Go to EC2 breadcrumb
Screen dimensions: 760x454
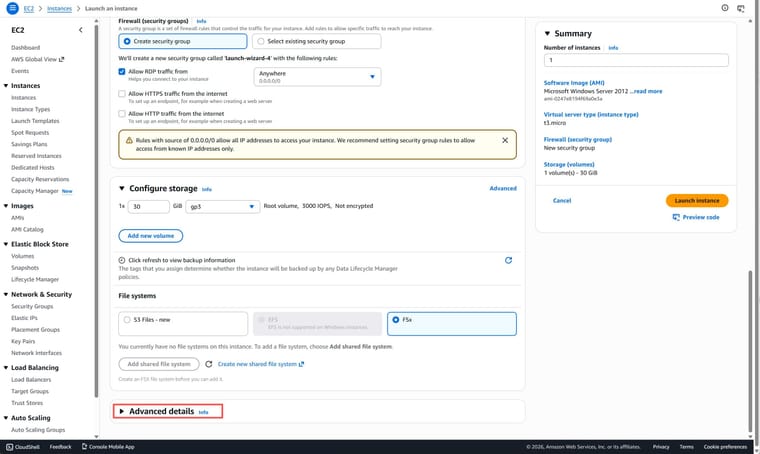tap(29, 8)
